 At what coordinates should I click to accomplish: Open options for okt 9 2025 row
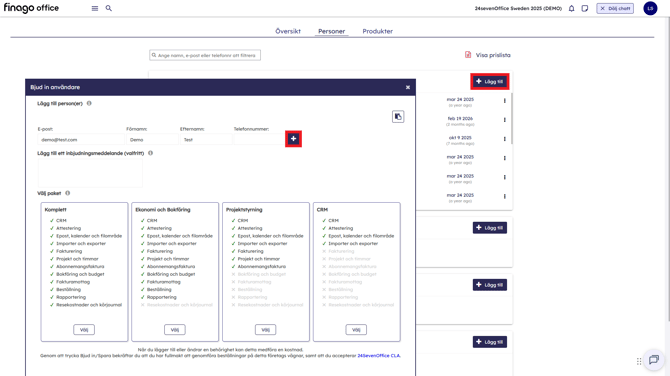tap(505, 139)
